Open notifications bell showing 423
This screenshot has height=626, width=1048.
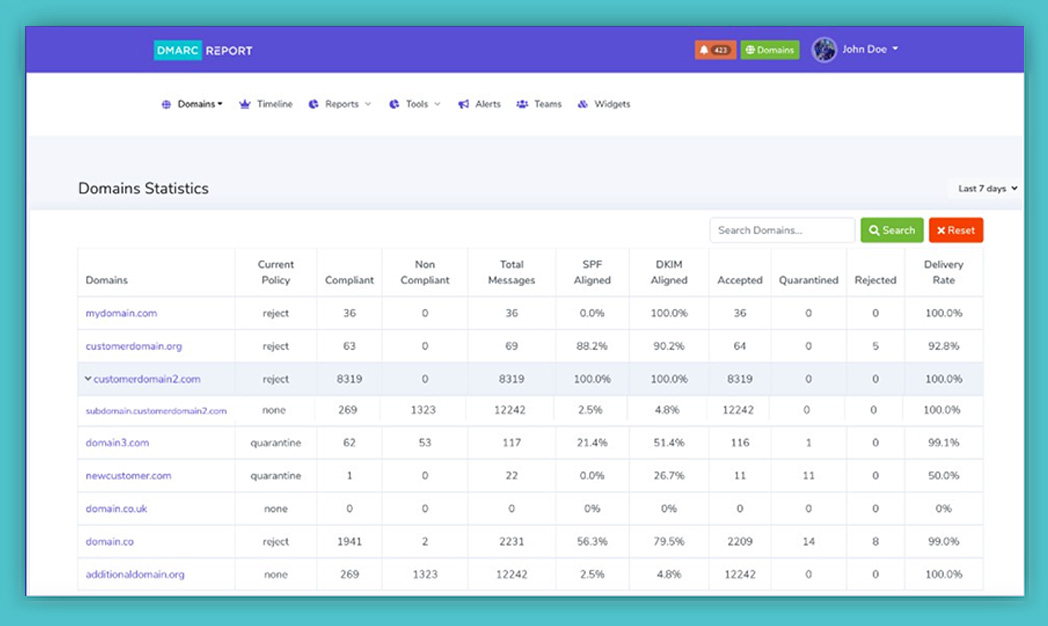[x=715, y=50]
